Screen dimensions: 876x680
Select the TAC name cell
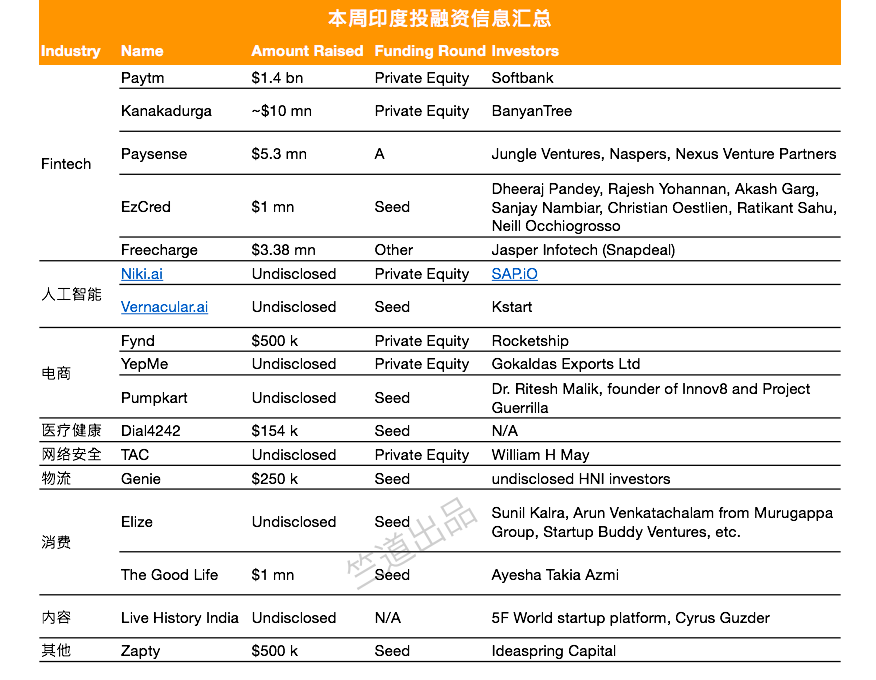pos(135,455)
